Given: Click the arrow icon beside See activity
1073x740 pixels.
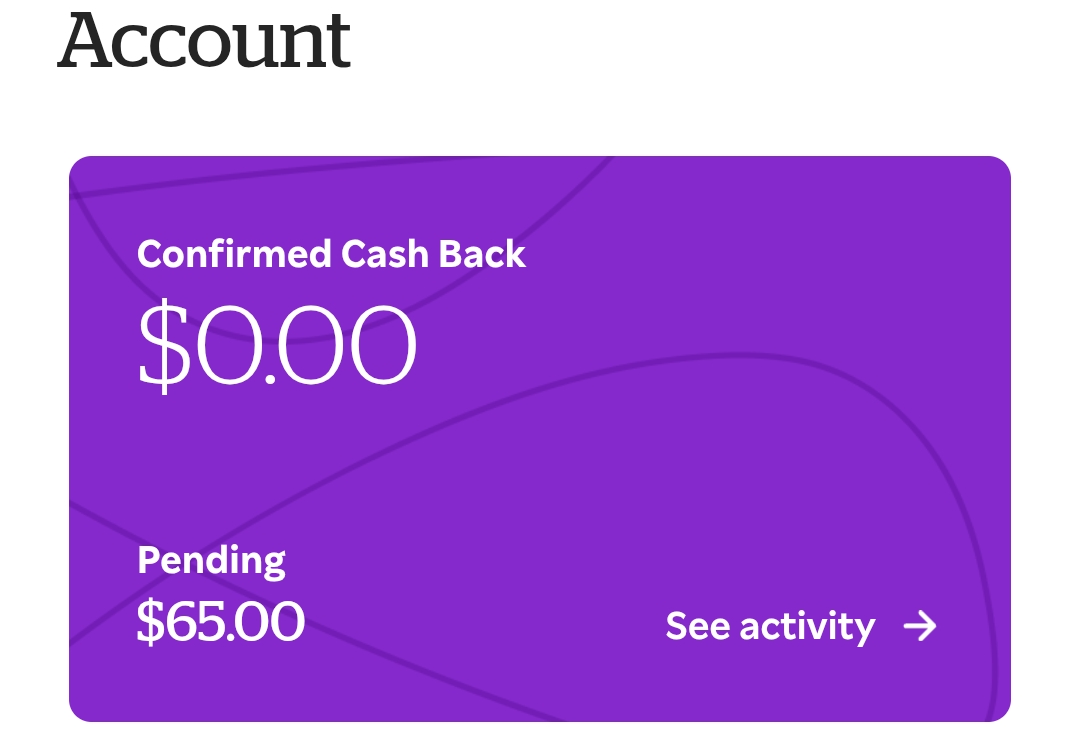Looking at the screenshot, I should pos(920,627).
